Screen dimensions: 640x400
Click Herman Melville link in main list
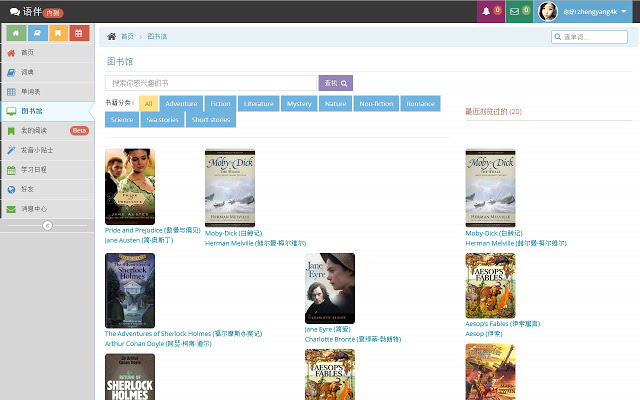[256, 243]
